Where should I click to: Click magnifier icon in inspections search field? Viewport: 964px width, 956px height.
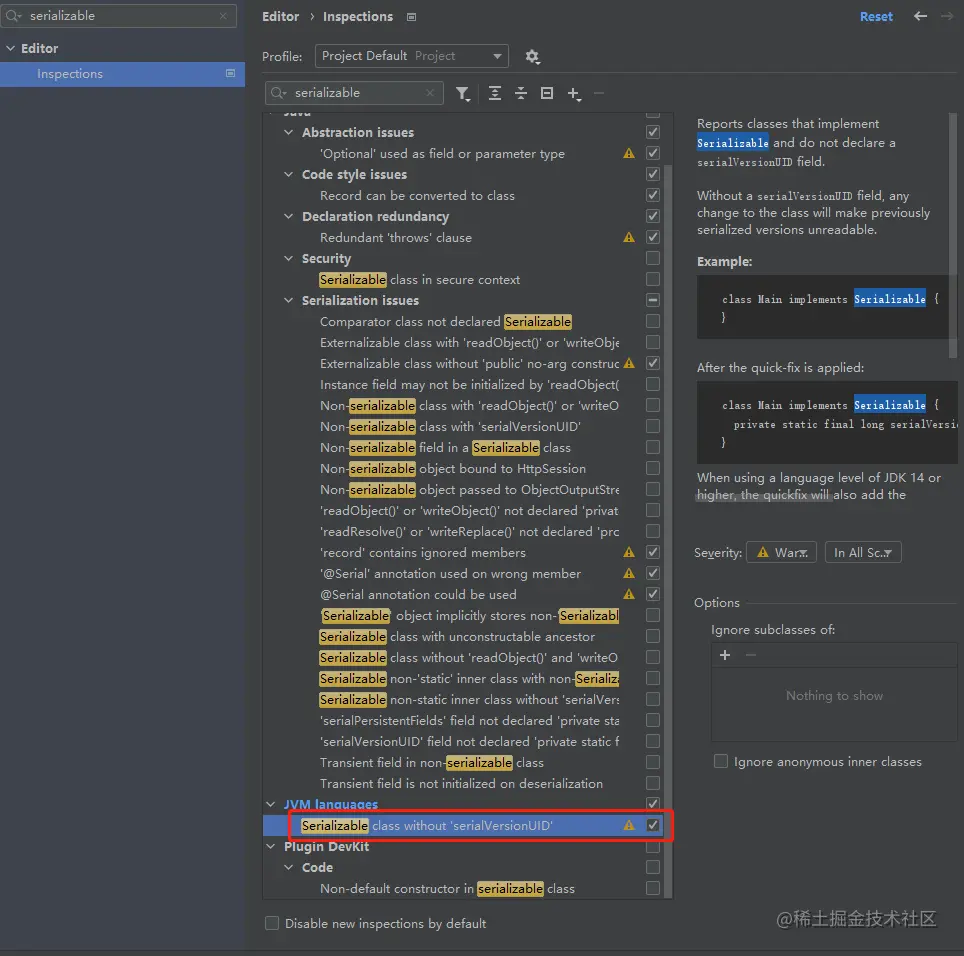(279, 93)
